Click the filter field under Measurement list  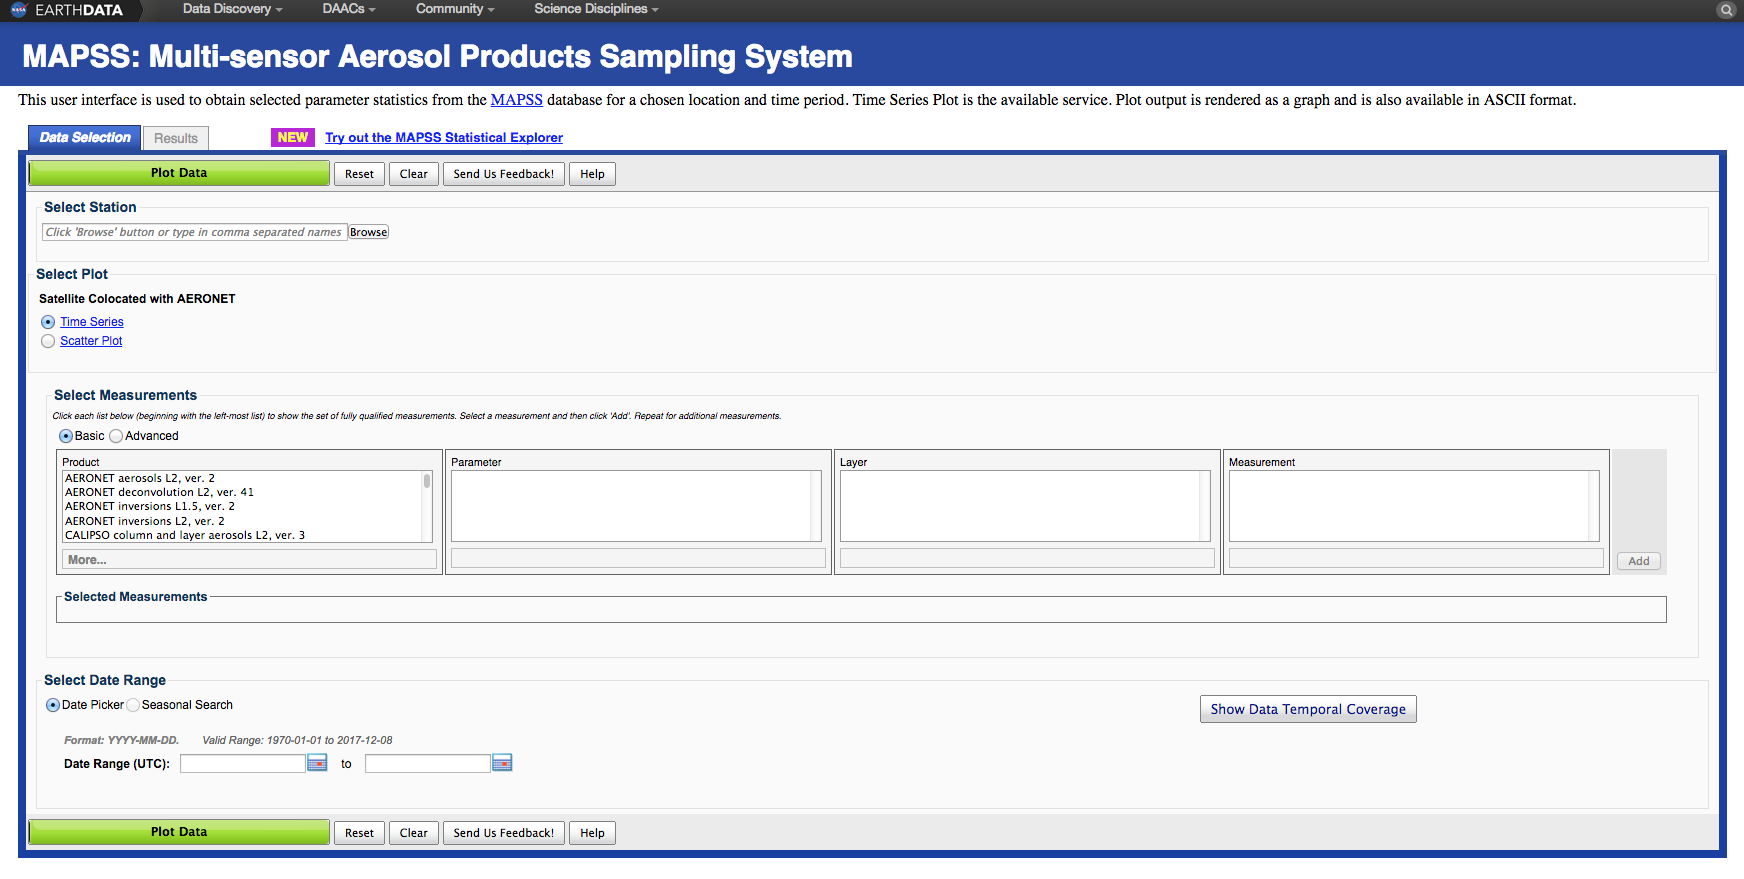pos(1416,559)
